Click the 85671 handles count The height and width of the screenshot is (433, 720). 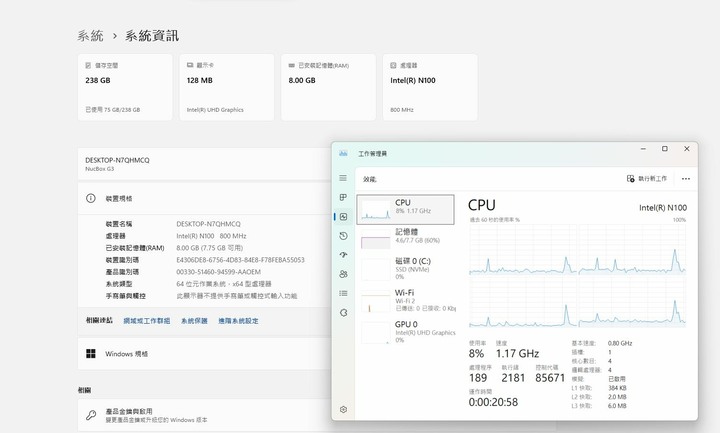point(550,378)
